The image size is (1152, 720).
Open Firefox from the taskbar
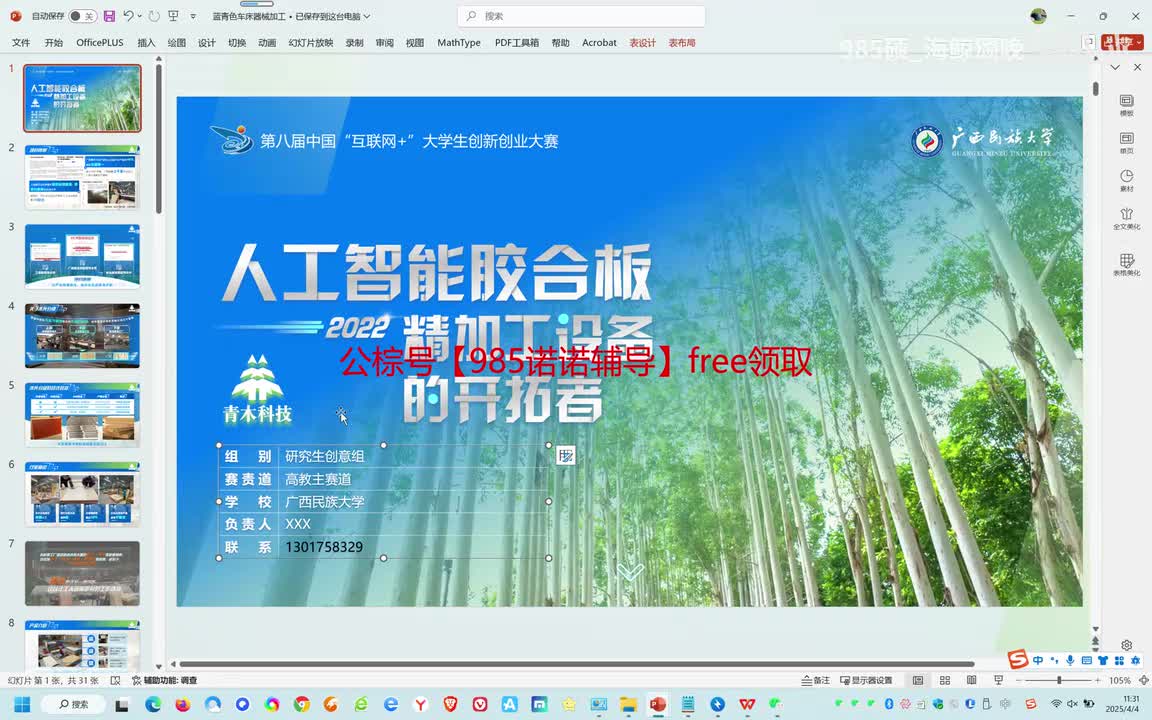(x=182, y=705)
